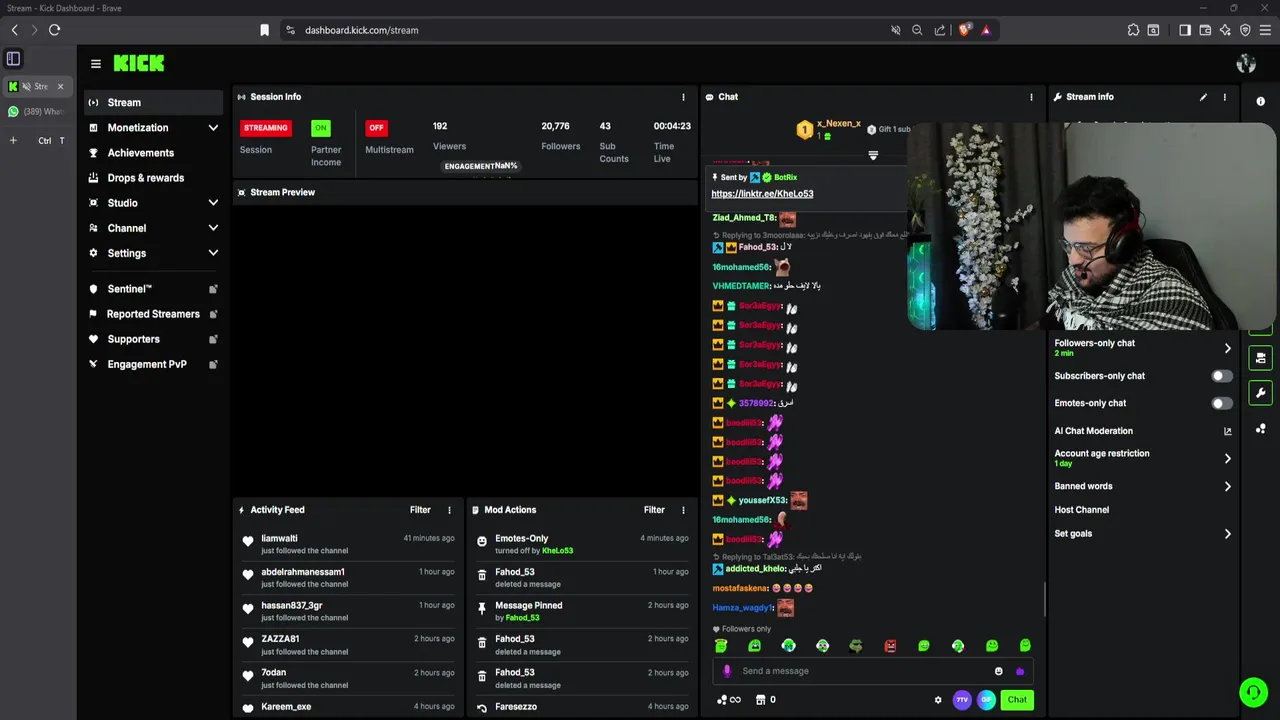Open Mod Actions three-dot menu

(x=684, y=510)
